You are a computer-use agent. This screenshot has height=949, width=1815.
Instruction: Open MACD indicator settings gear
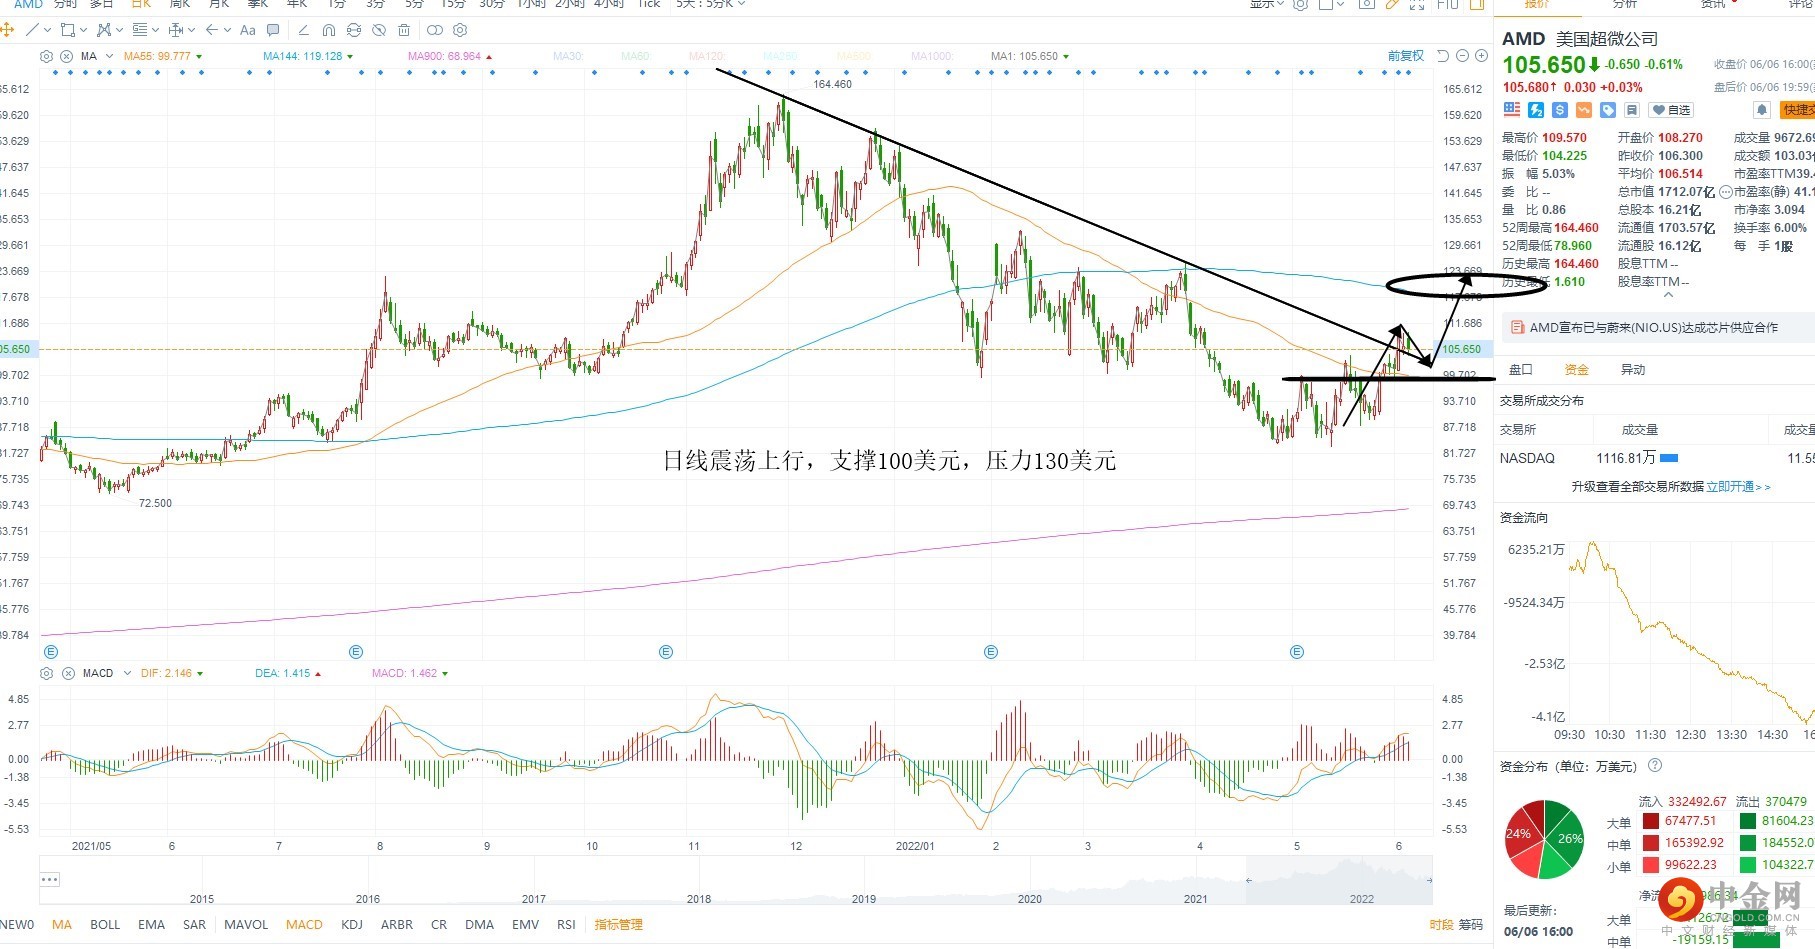click(47, 673)
